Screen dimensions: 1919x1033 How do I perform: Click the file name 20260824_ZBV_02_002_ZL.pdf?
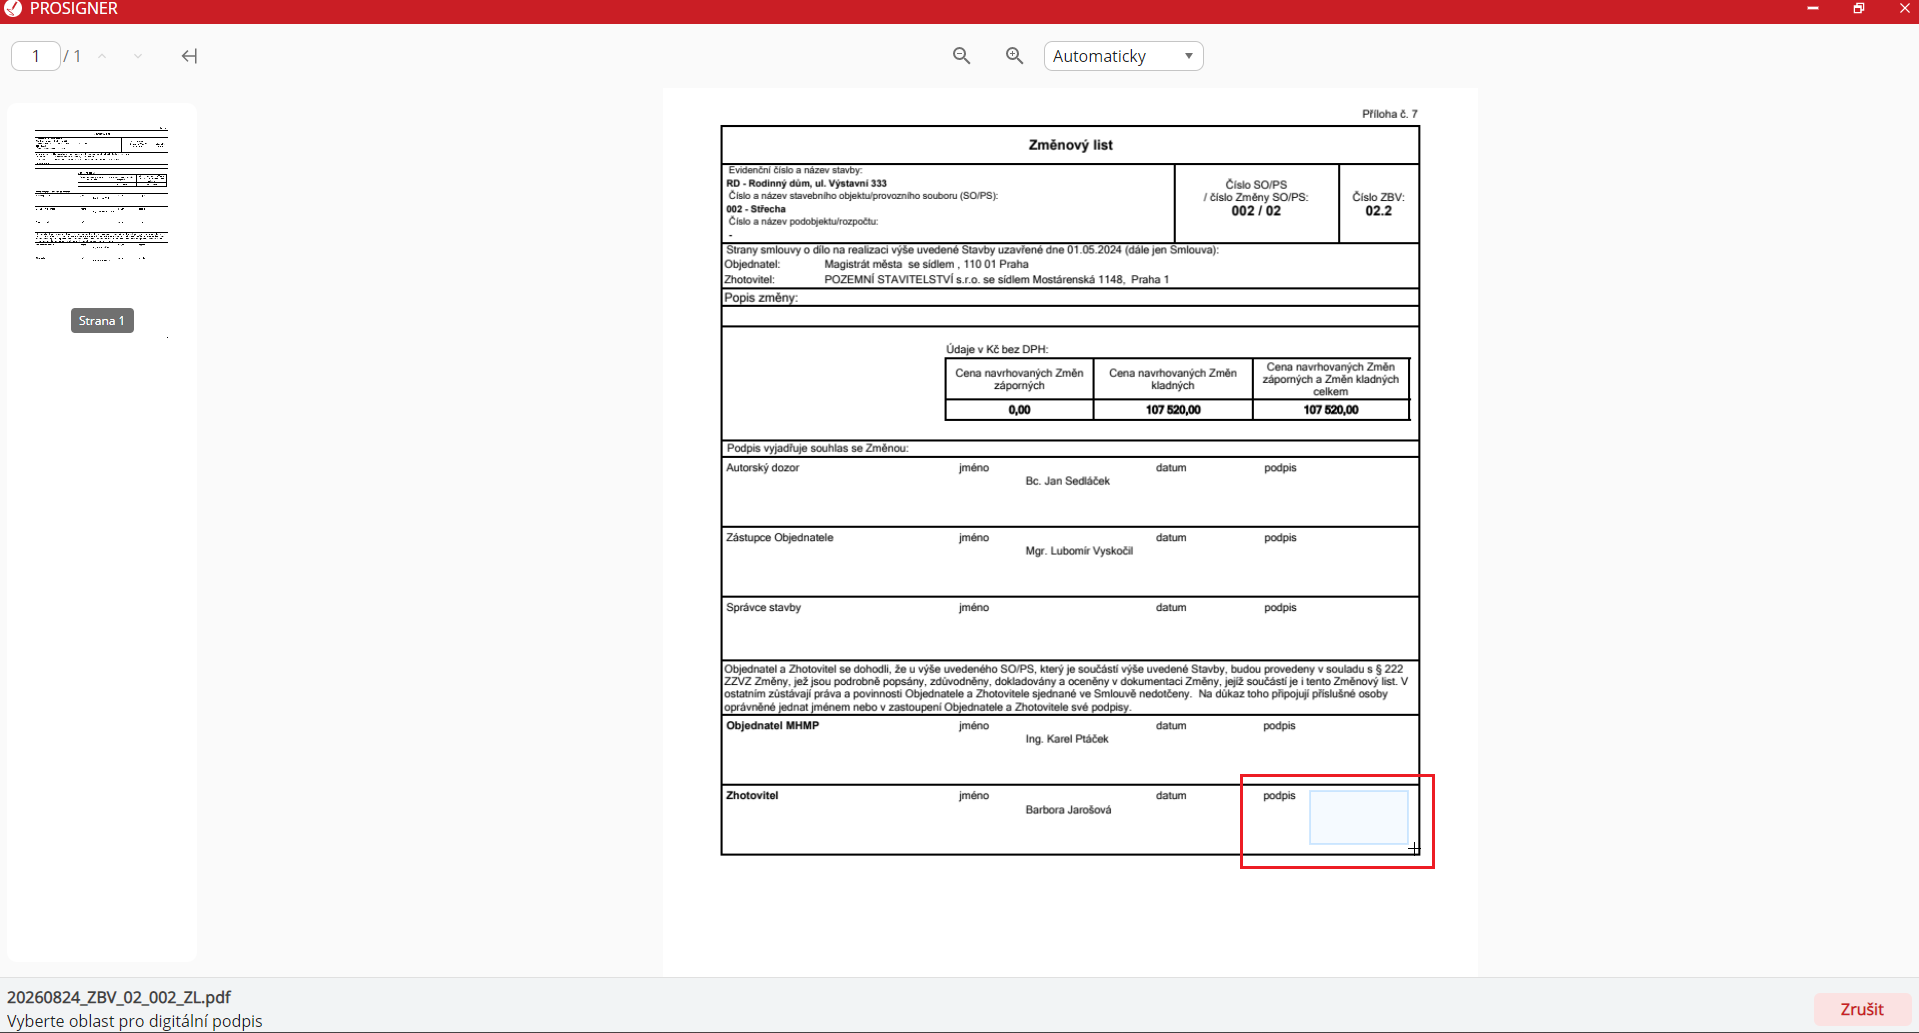pos(119,997)
